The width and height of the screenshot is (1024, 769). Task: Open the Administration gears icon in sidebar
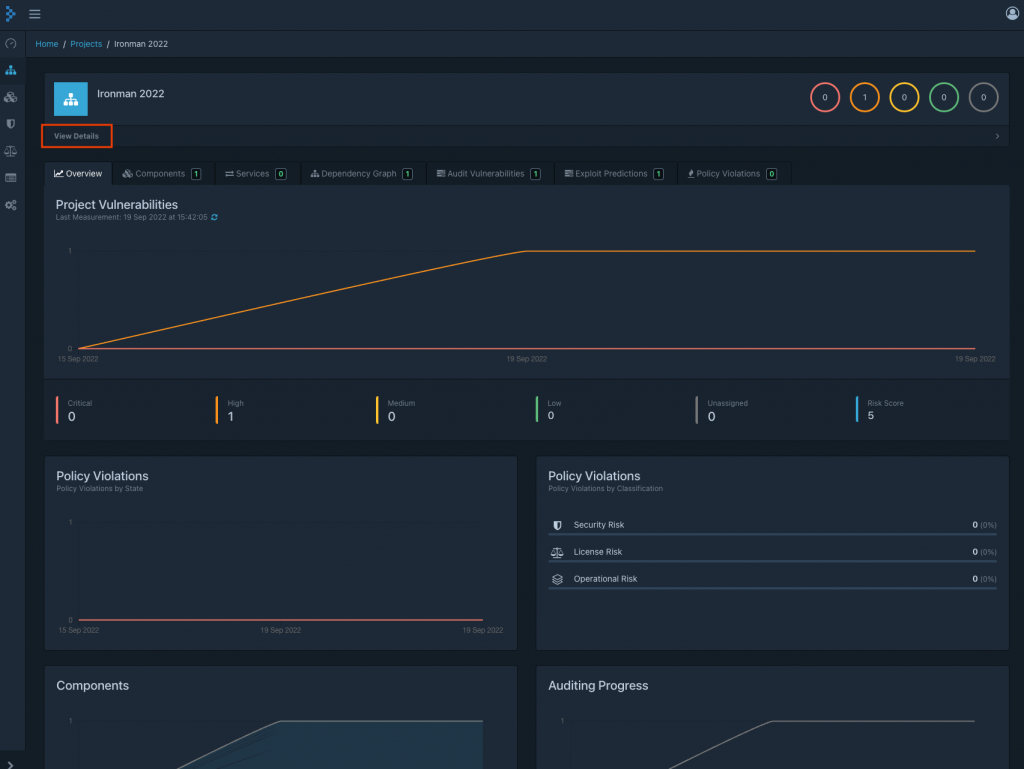(x=10, y=205)
